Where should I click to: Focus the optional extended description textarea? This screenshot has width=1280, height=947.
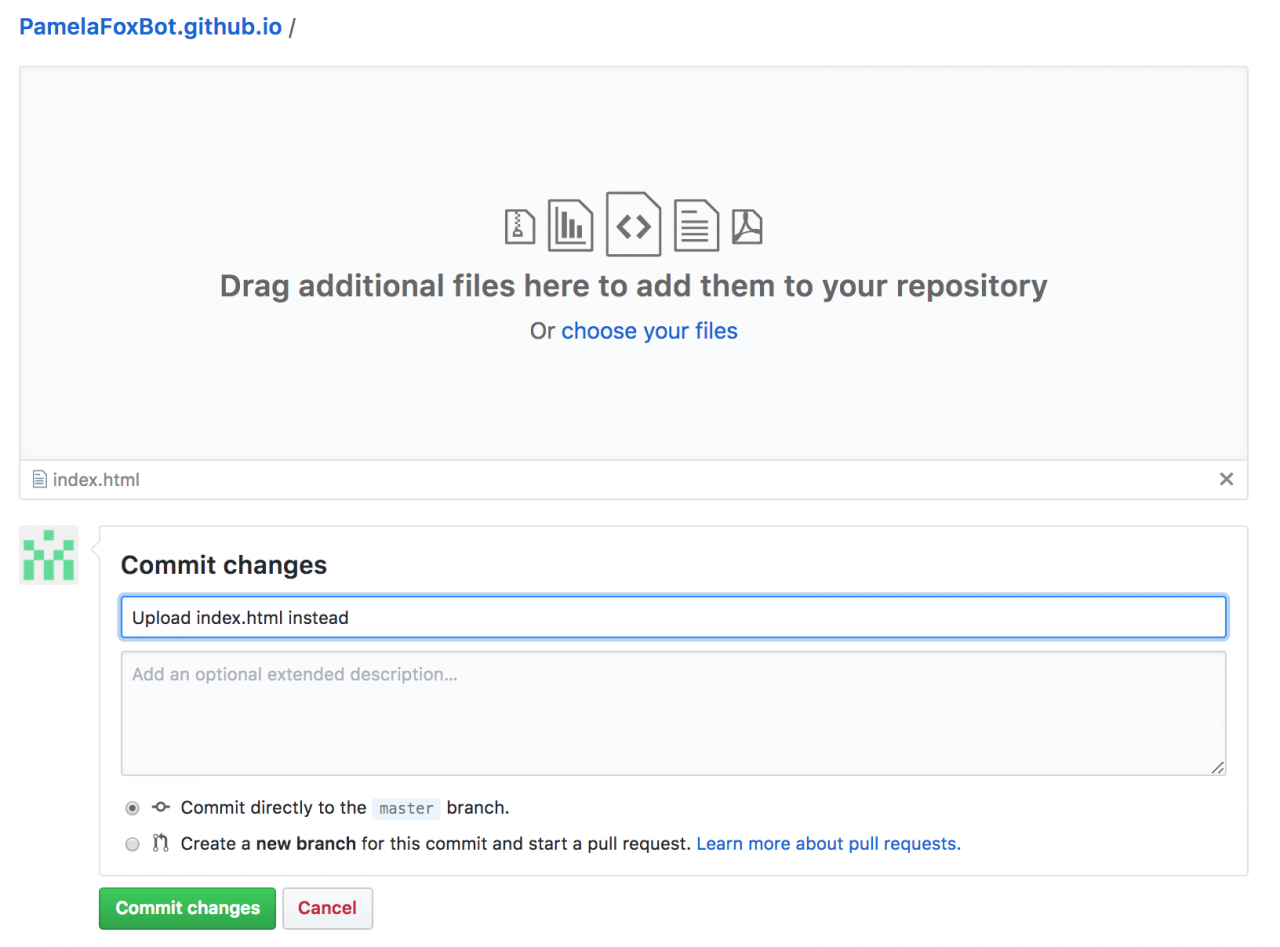[x=673, y=713]
